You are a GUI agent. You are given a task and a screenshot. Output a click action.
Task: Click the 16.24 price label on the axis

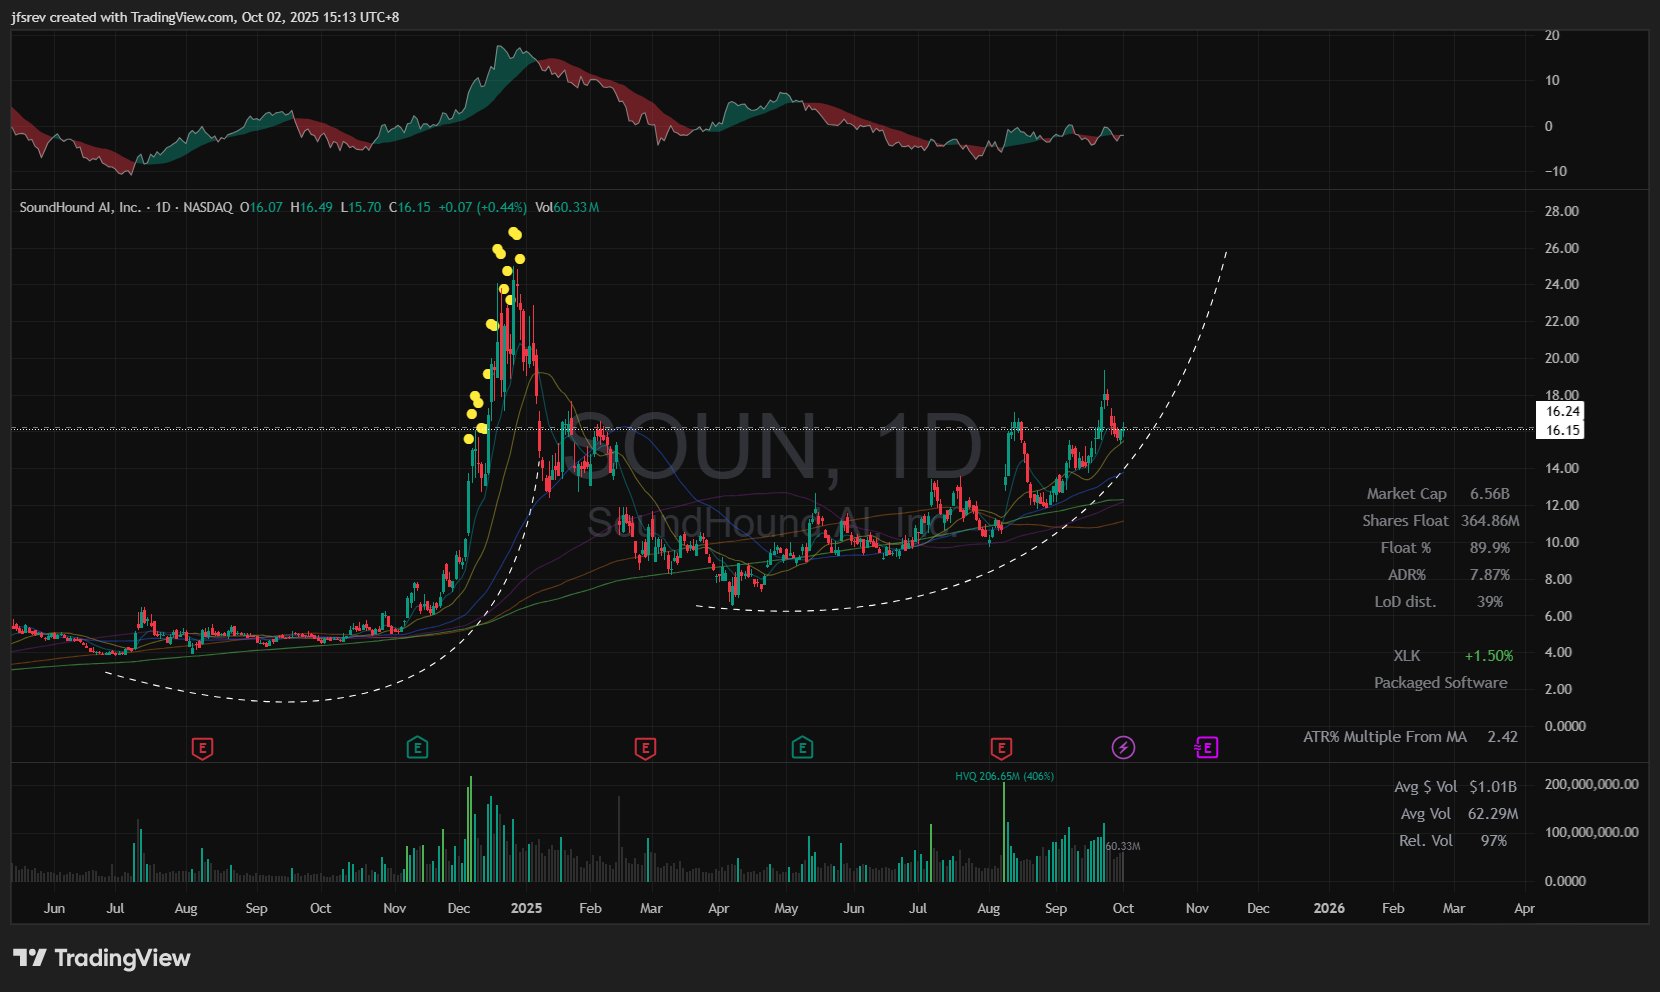[1562, 411]
